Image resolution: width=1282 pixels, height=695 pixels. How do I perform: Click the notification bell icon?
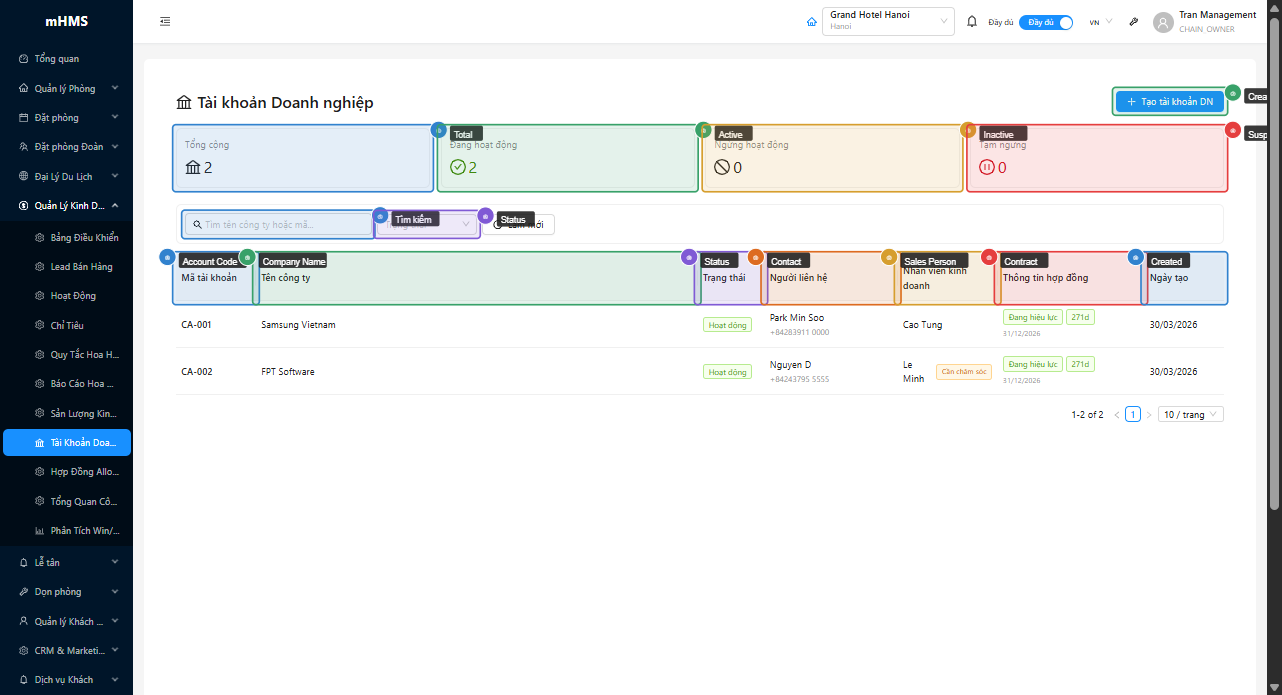coord(971,21)
